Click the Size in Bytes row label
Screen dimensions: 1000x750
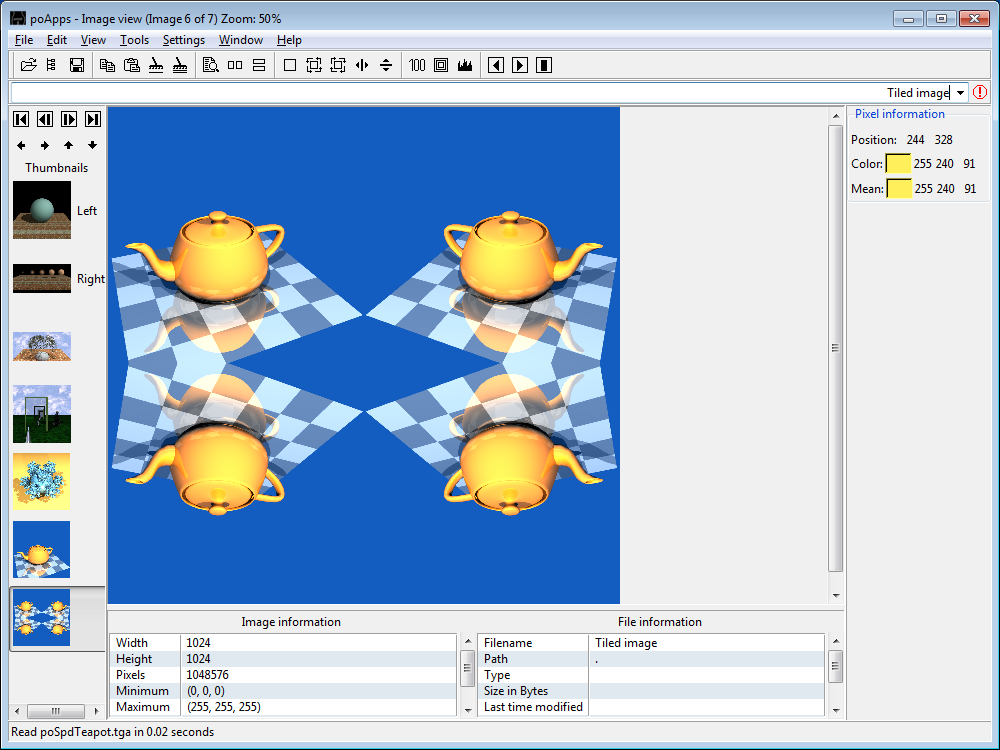pyautogui.click(x=516, y=691)
